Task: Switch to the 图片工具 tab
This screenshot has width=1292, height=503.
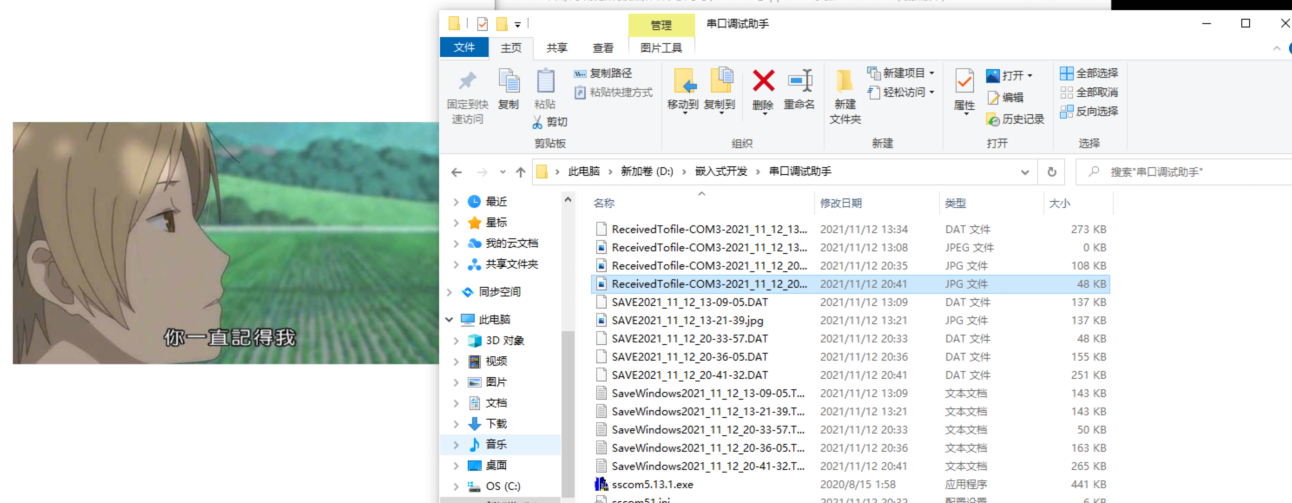Action: point(661,47)
